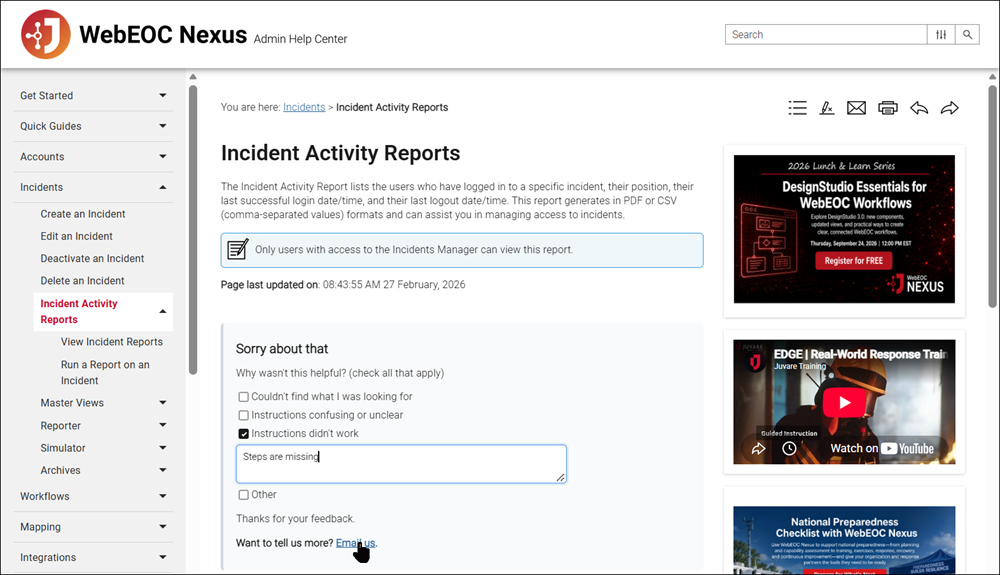Uncheck Instructions didn't work
Viewport: 1000px width, 575px height.
(x=244, y=433)
